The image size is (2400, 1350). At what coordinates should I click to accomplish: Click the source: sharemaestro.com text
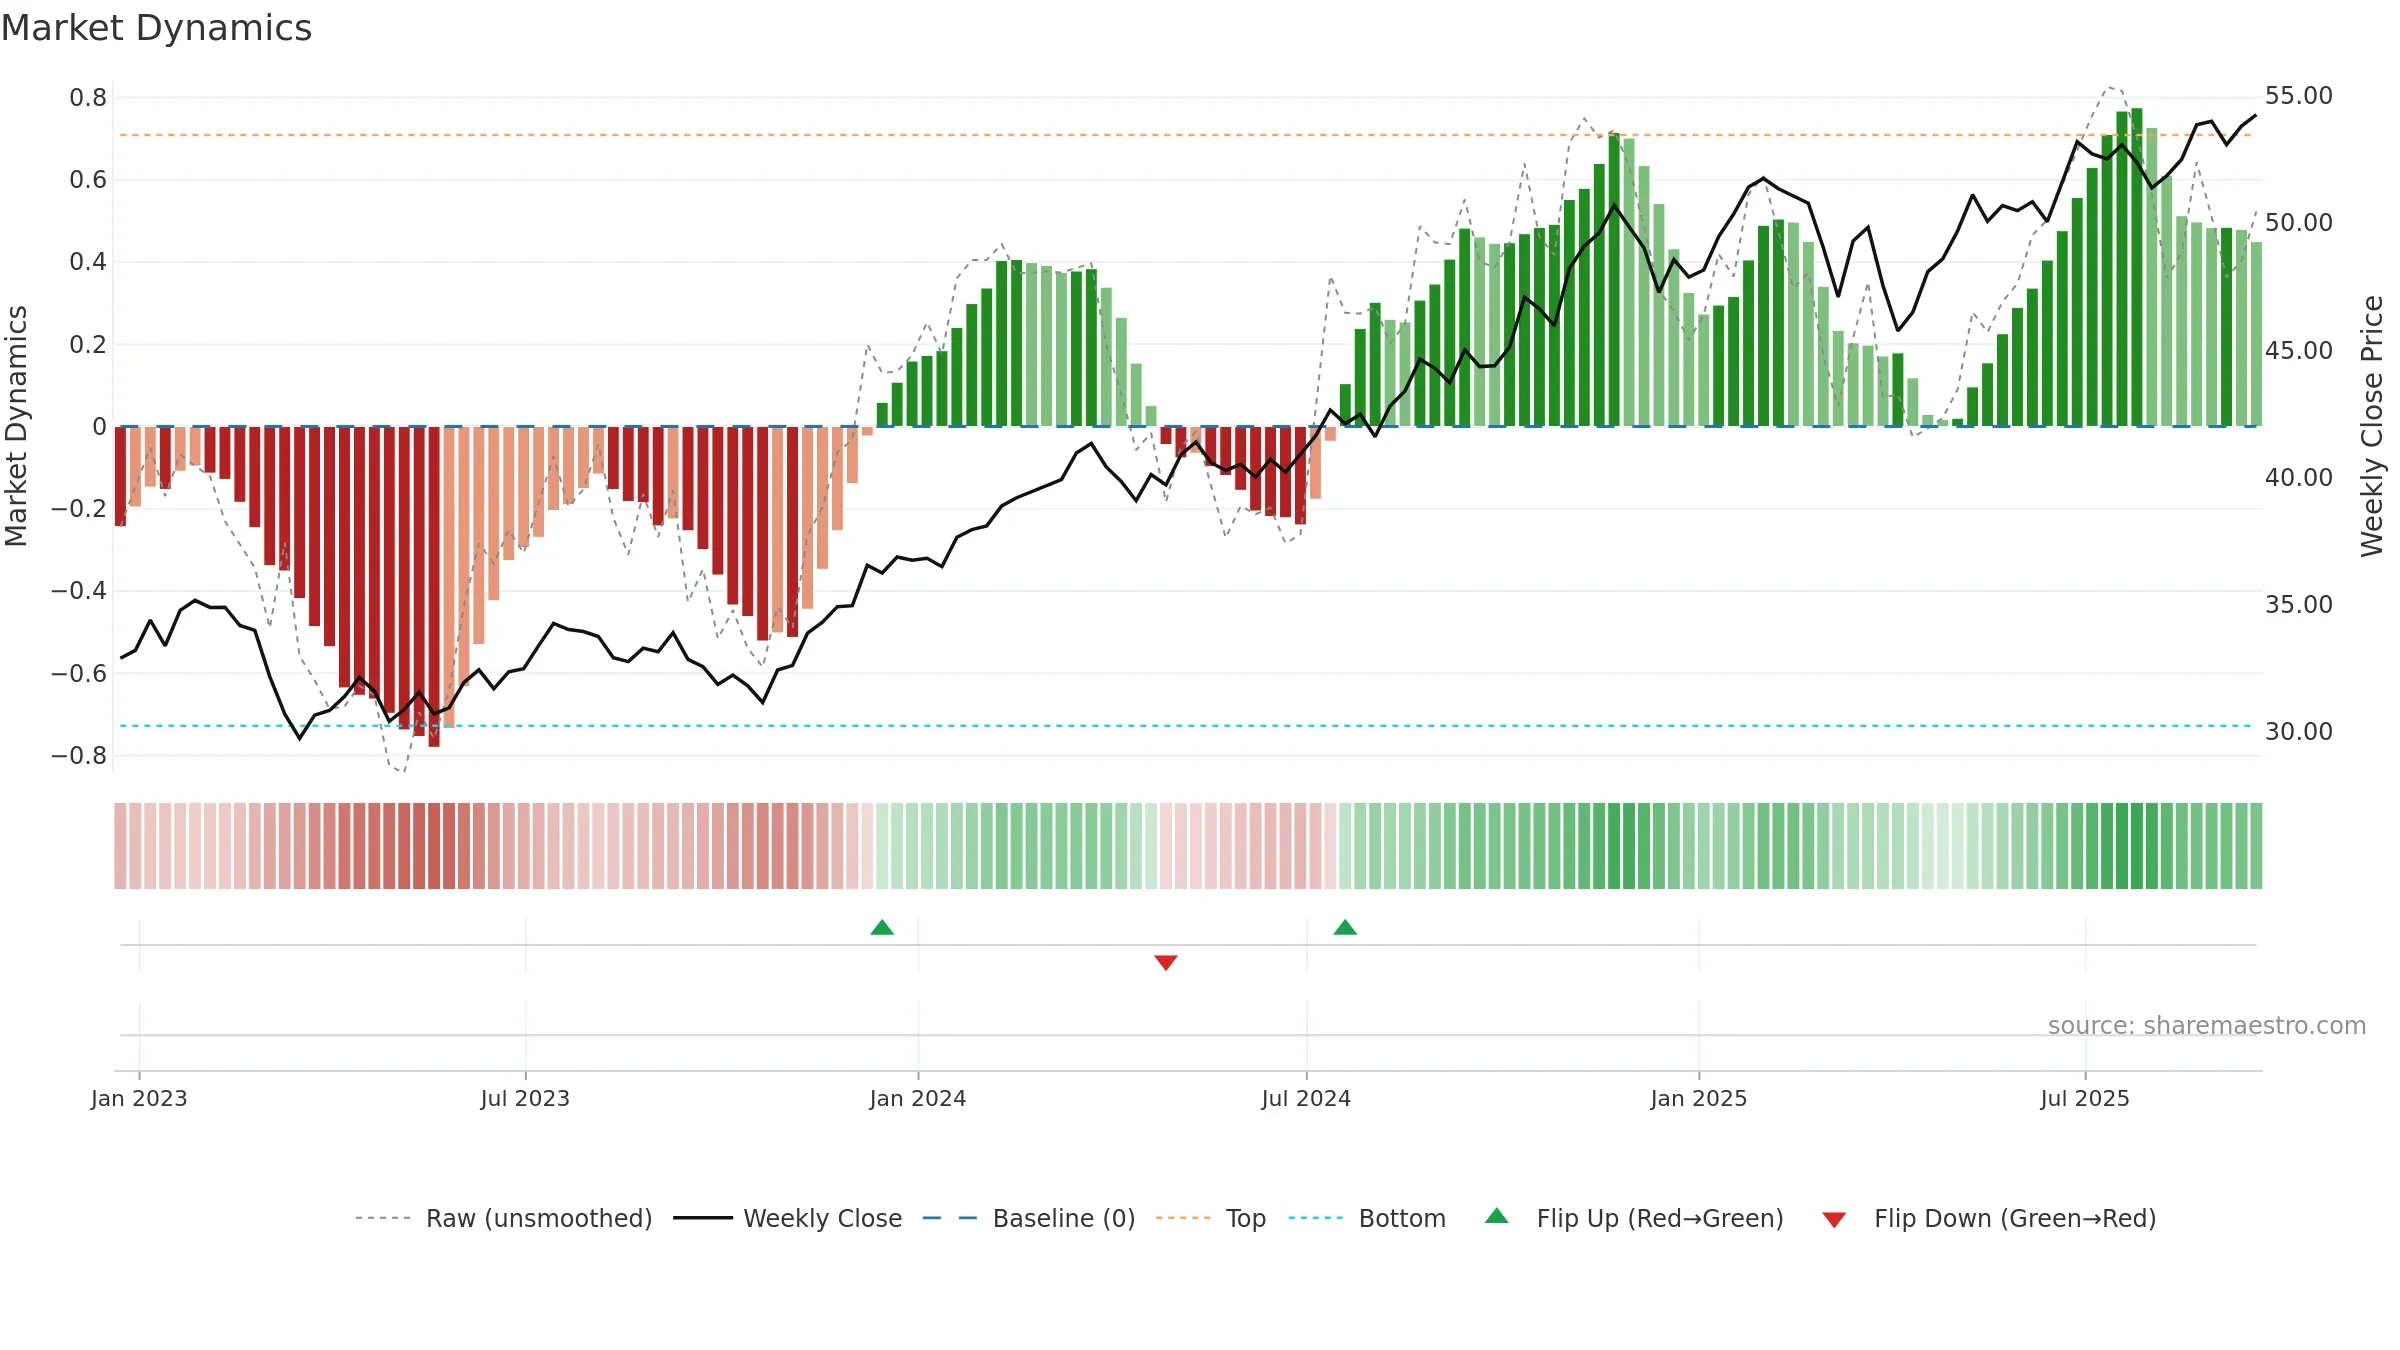[x=2207, y=1026]
